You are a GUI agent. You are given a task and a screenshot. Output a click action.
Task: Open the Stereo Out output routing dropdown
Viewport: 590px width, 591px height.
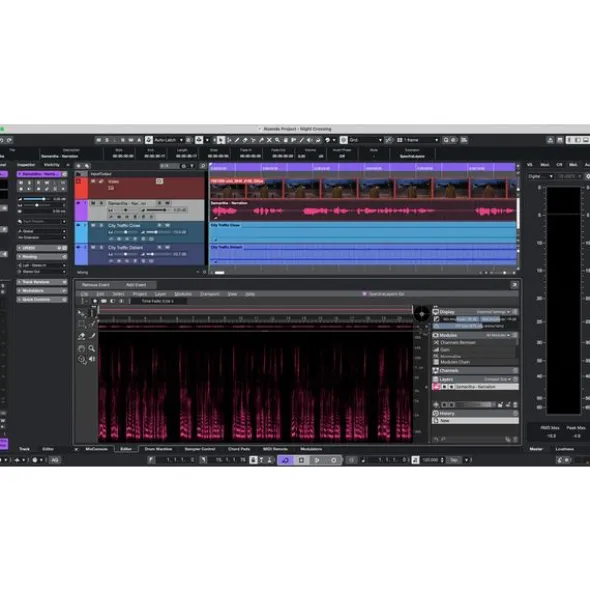(42, 272)
